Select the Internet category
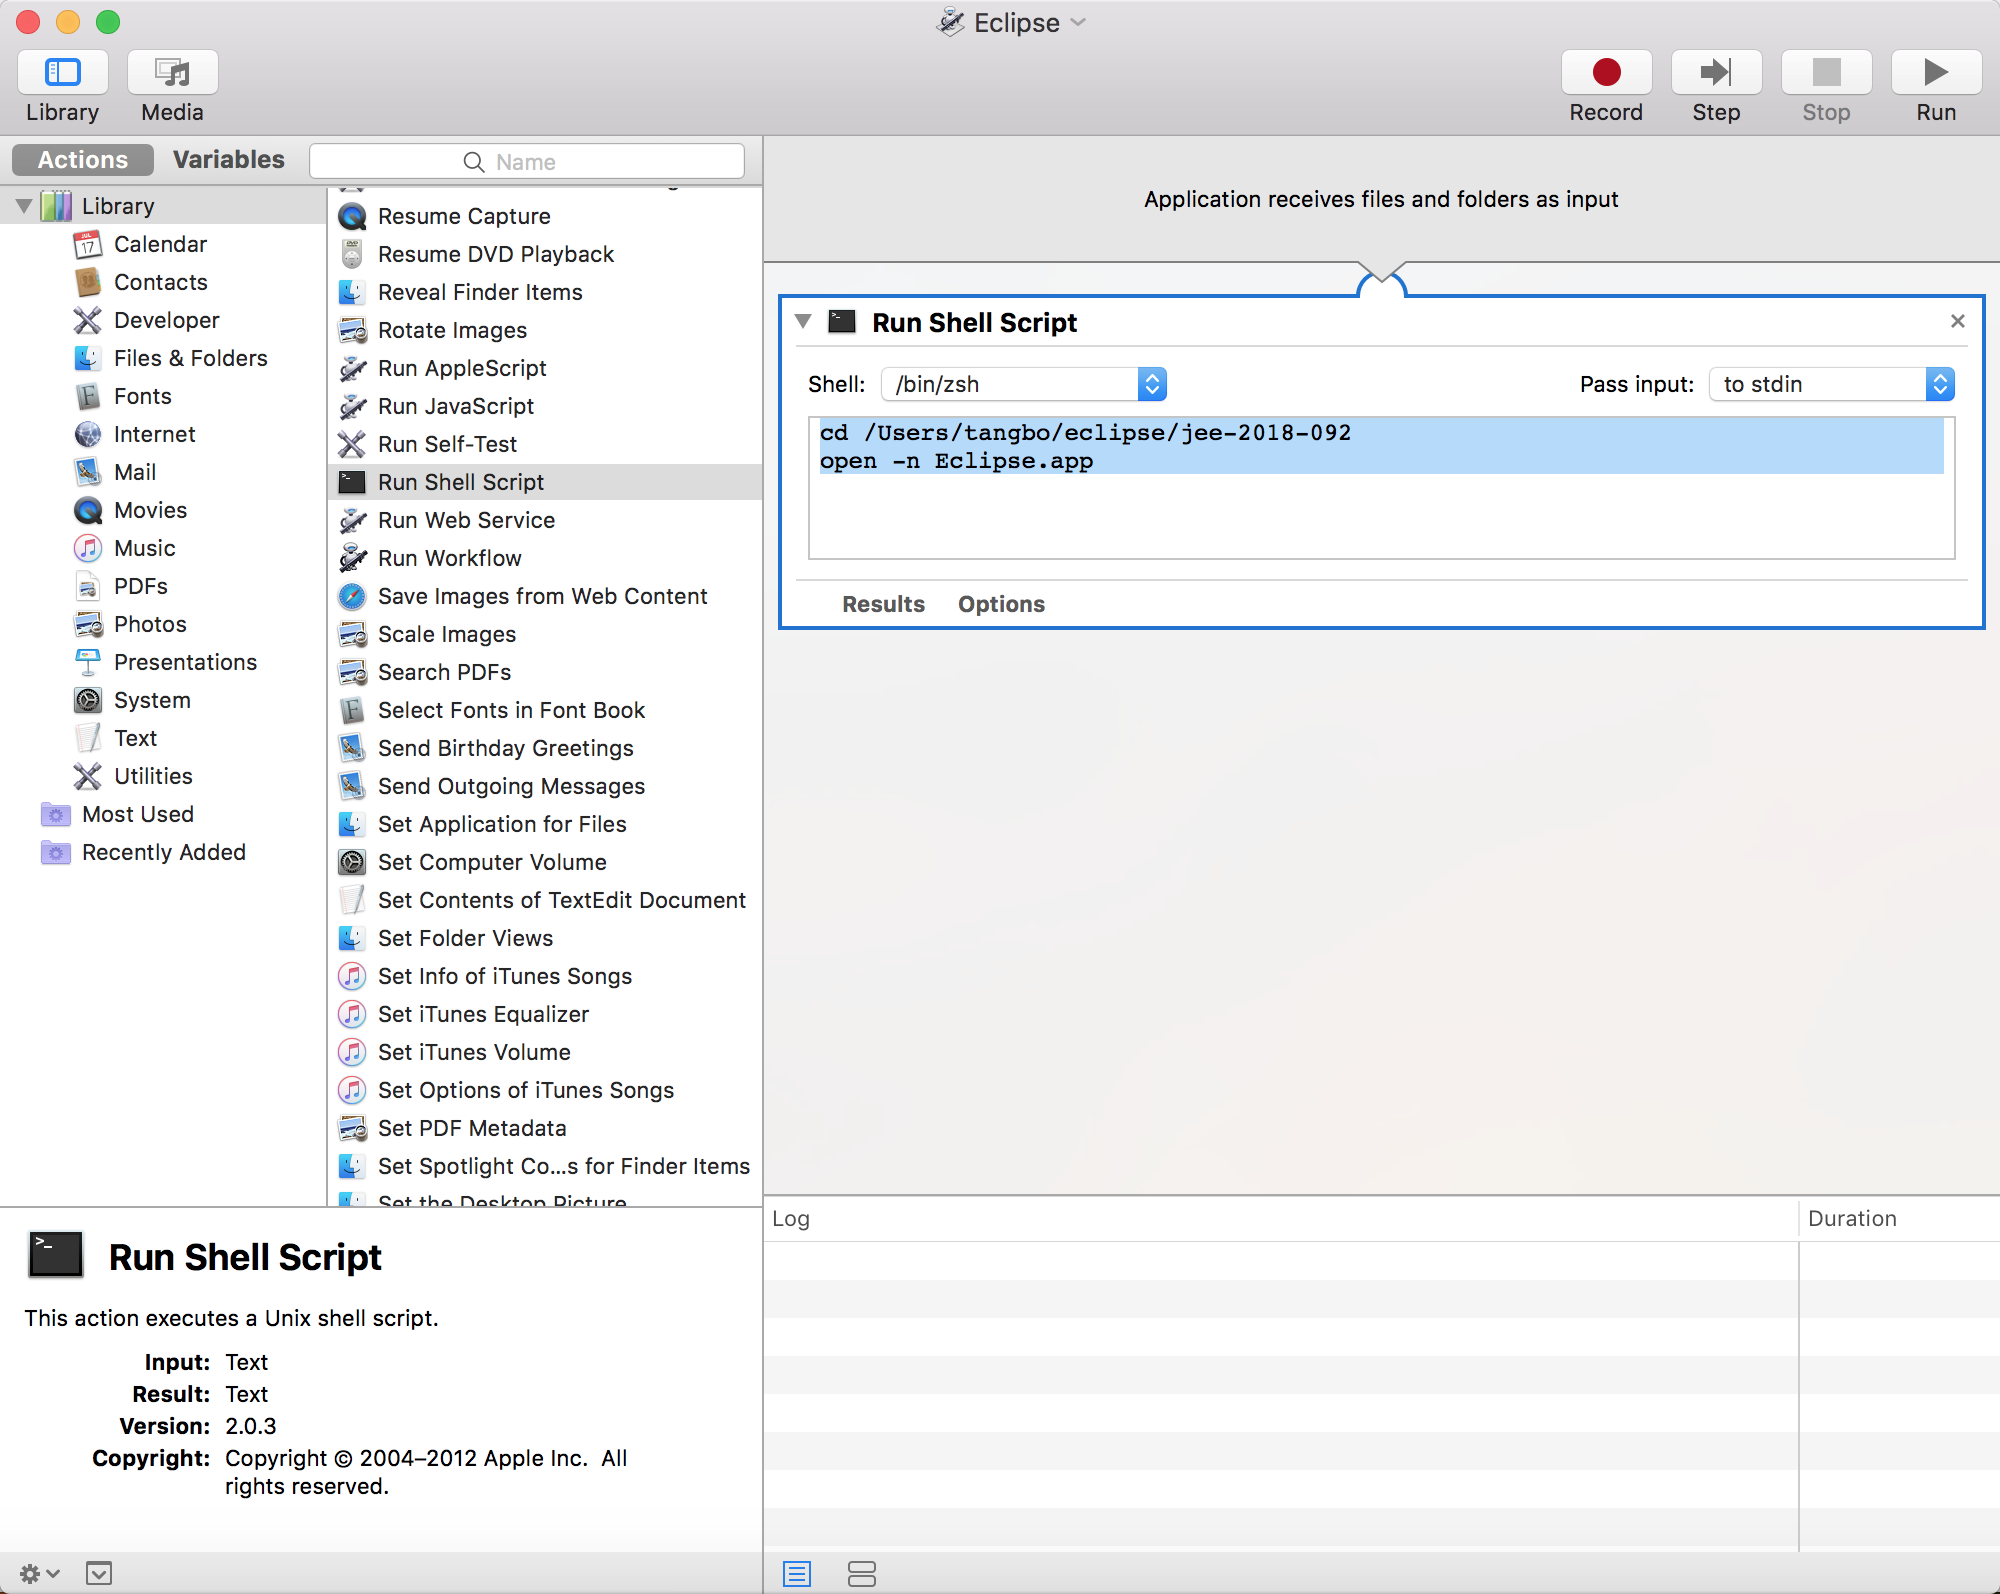The height and width of the screenshot is (1594, 2000). point(154,434)
